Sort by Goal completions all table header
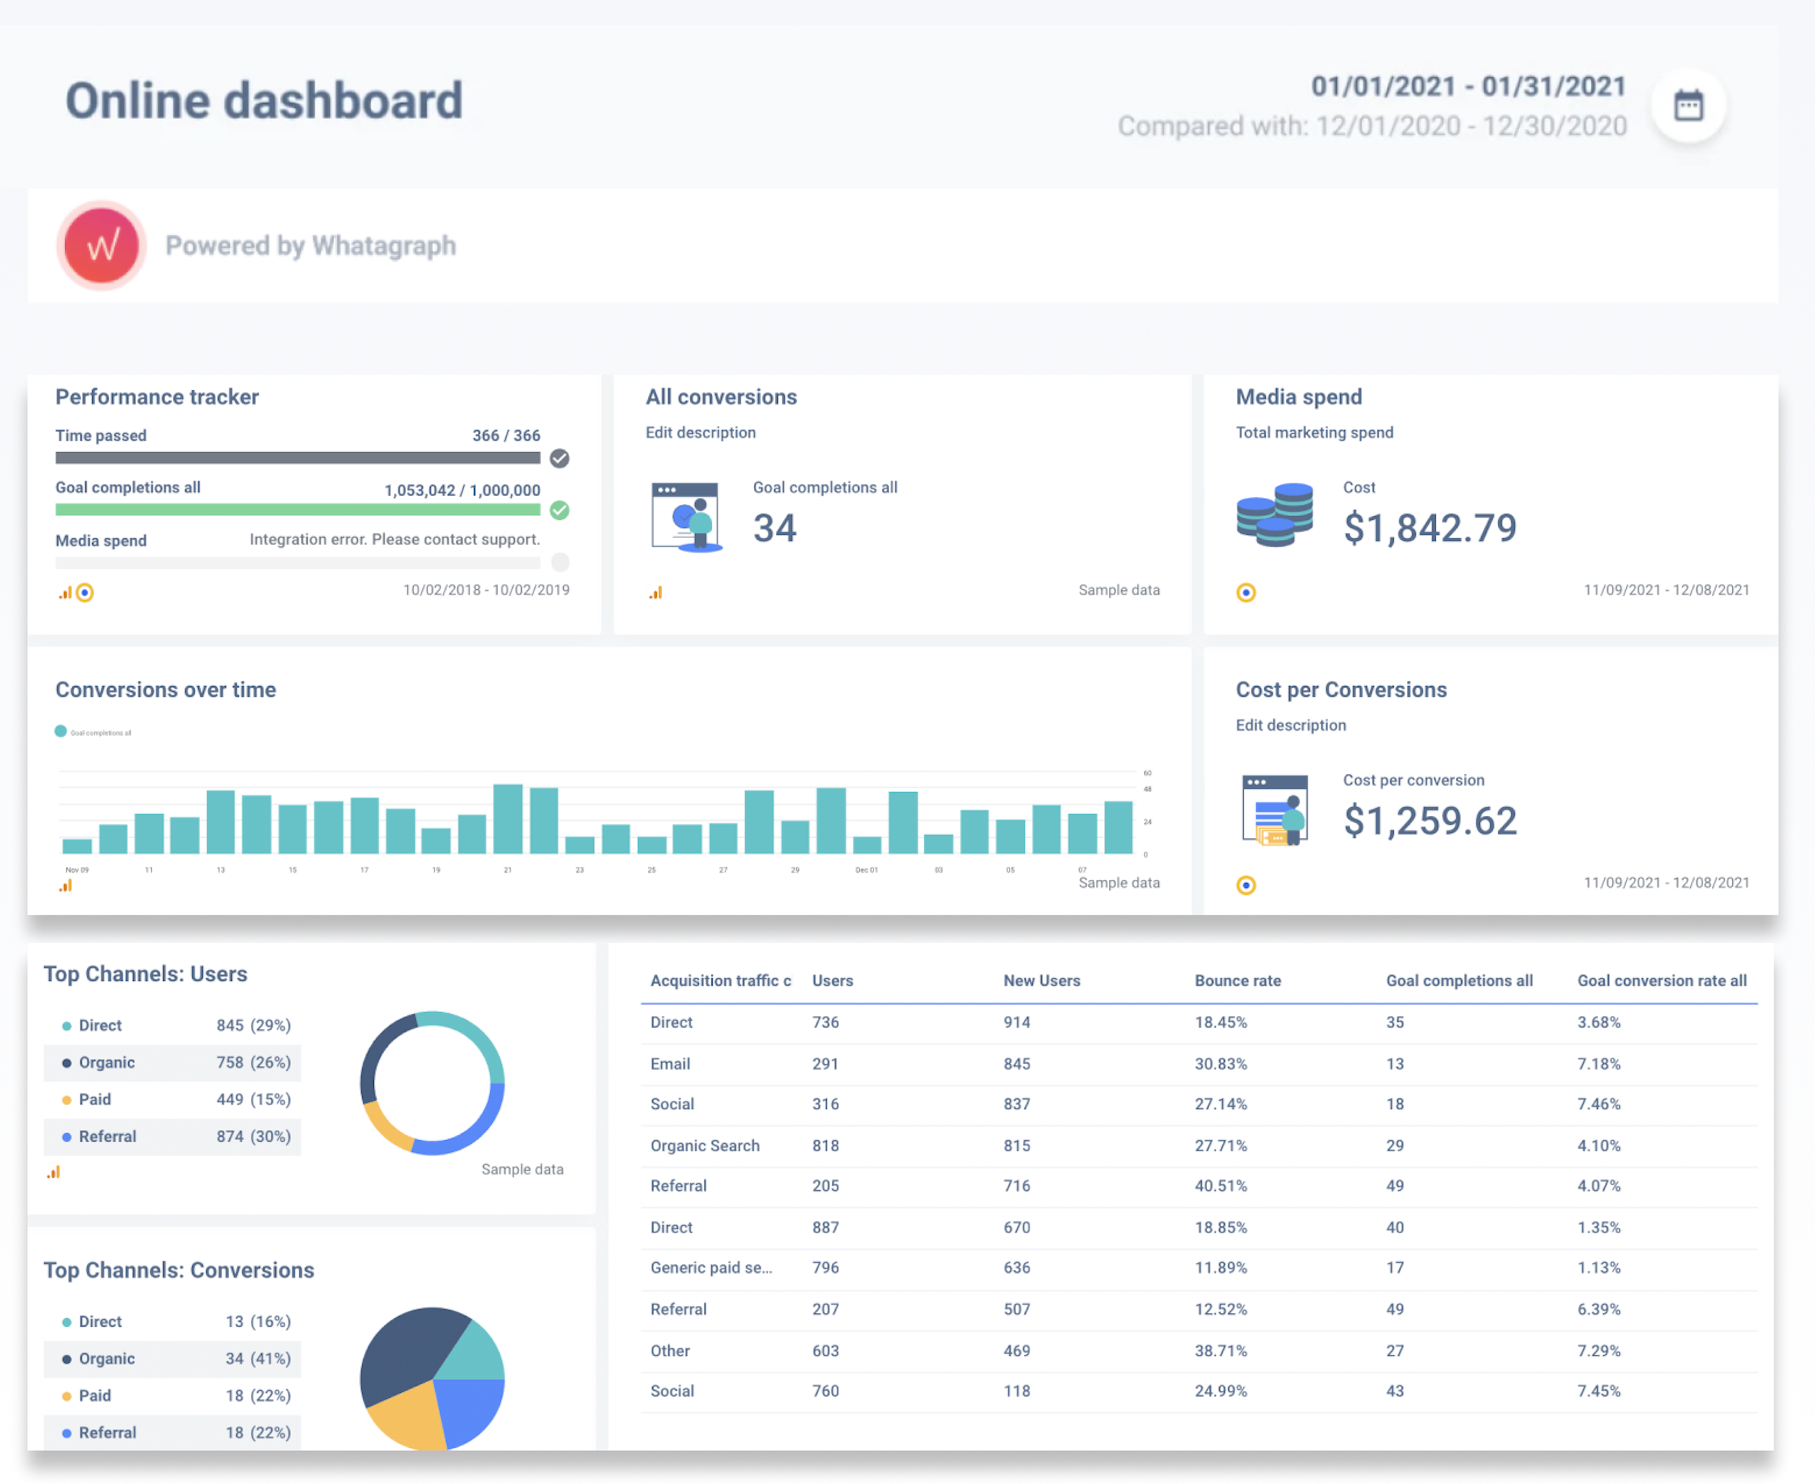 coord(1459,981)
